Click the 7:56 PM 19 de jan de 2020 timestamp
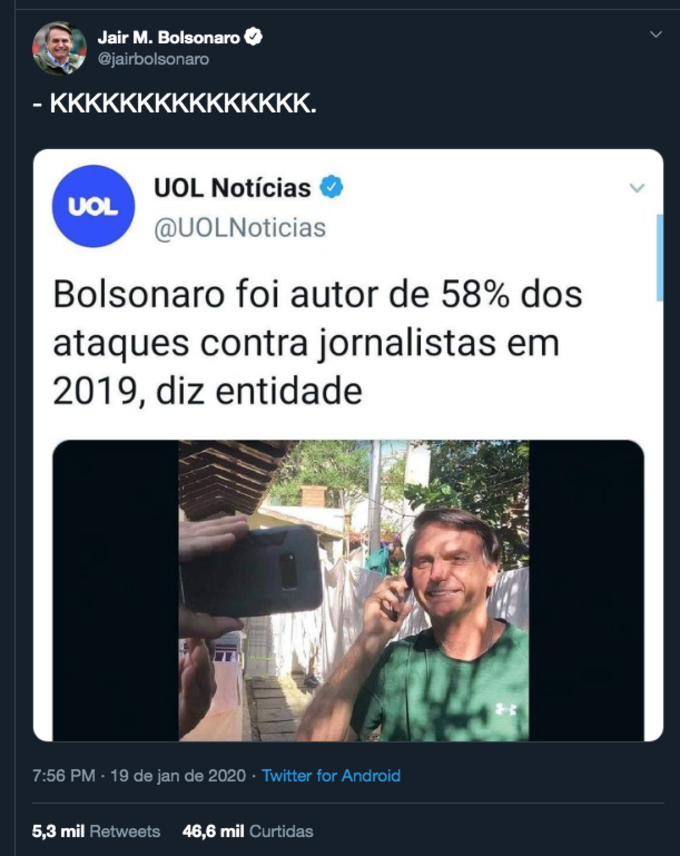 point(139,775)
